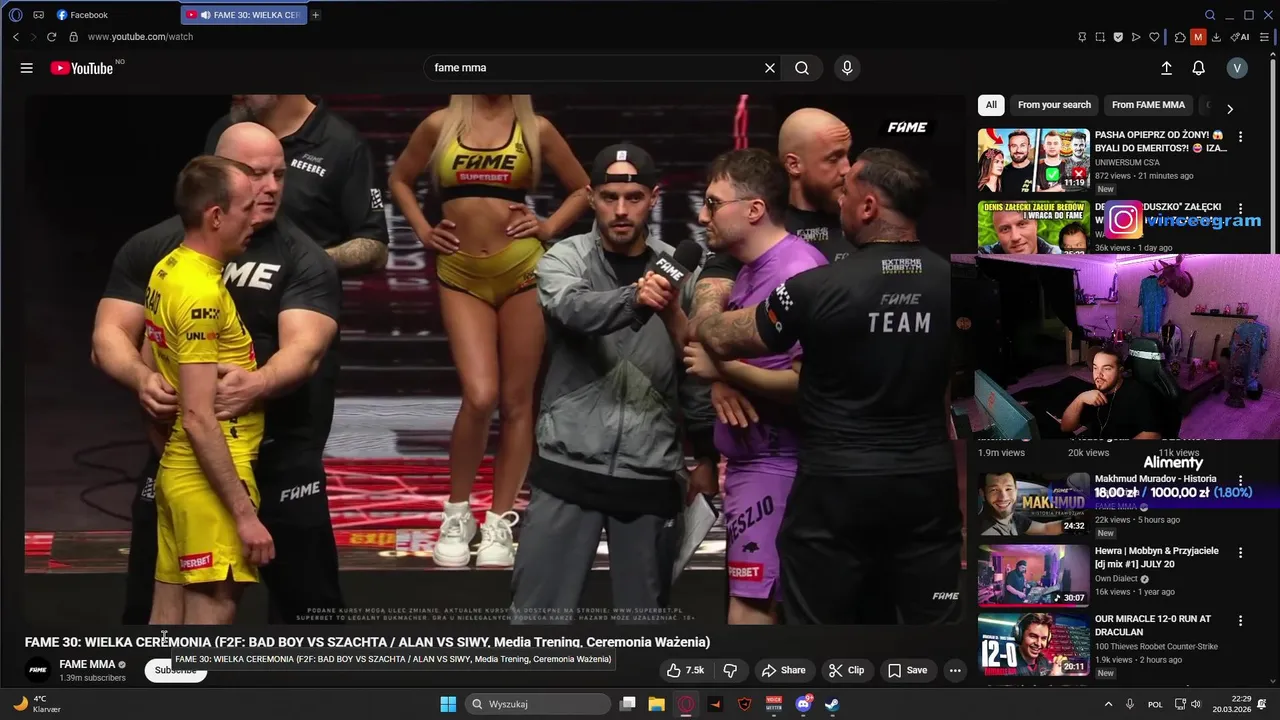Screen dimensions: 1280x720
Task: Select 'From FAME MMA' chip
Action: (x=1148, y=105)
